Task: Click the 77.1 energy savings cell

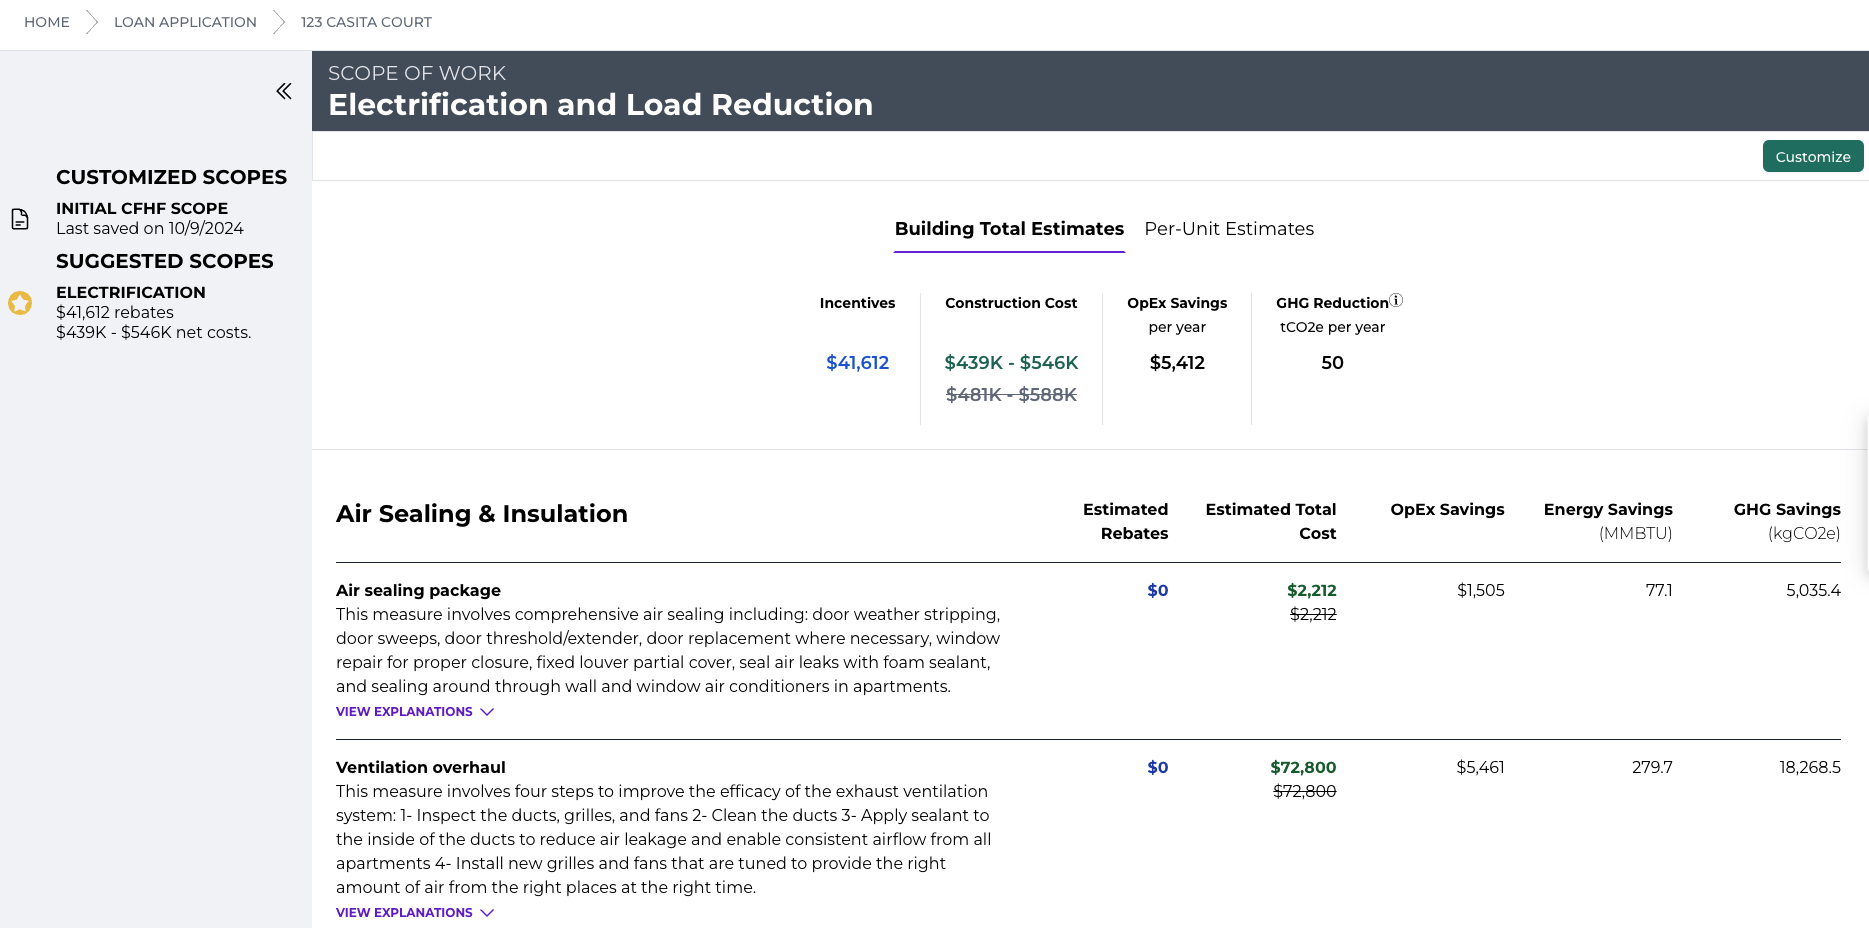Action: [x=1658, y=591]
